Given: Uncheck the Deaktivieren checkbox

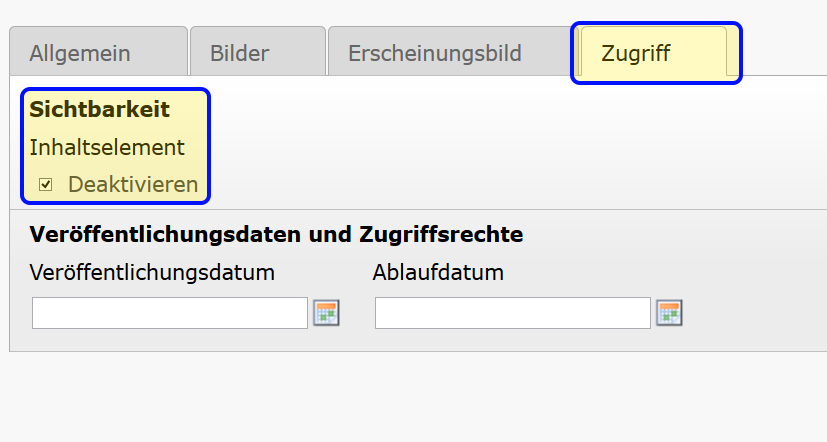Looking at the screenshot, I should [x=46, y=185].
